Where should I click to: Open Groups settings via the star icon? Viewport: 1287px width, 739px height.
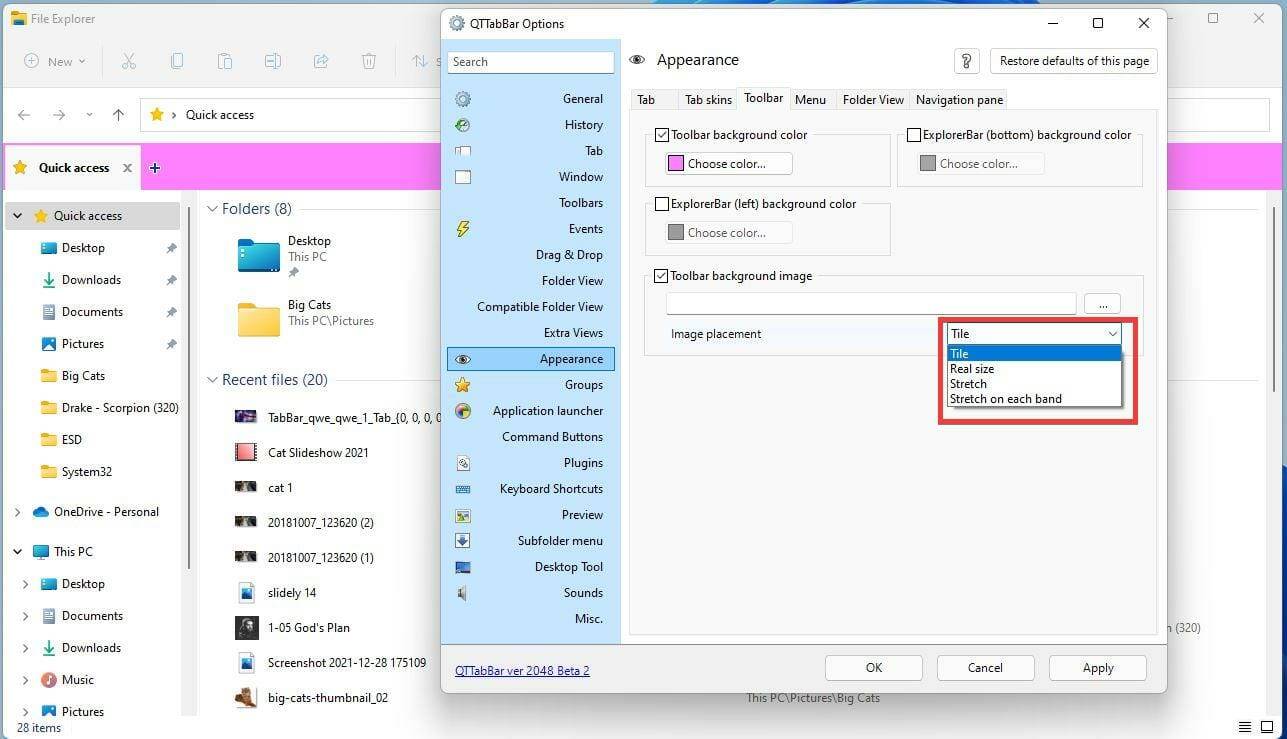coord(462,384)
